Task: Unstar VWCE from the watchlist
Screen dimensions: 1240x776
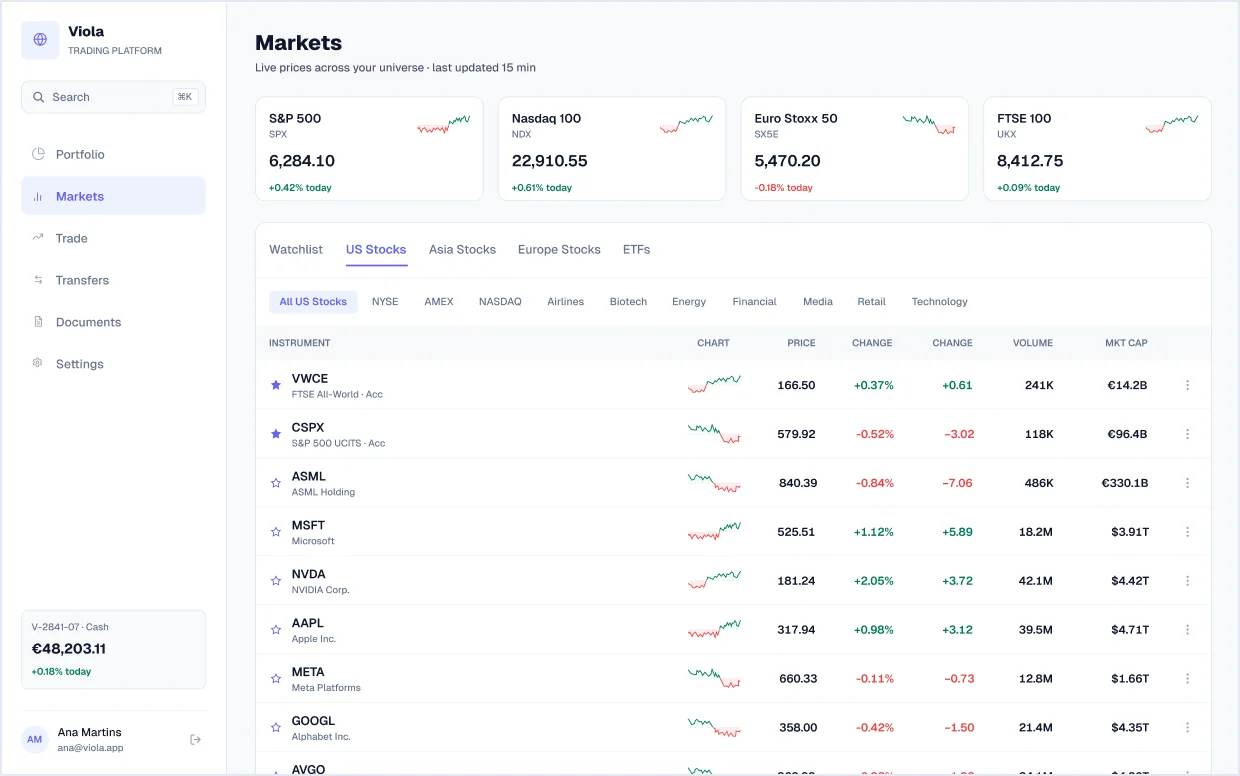Action: 276,385
